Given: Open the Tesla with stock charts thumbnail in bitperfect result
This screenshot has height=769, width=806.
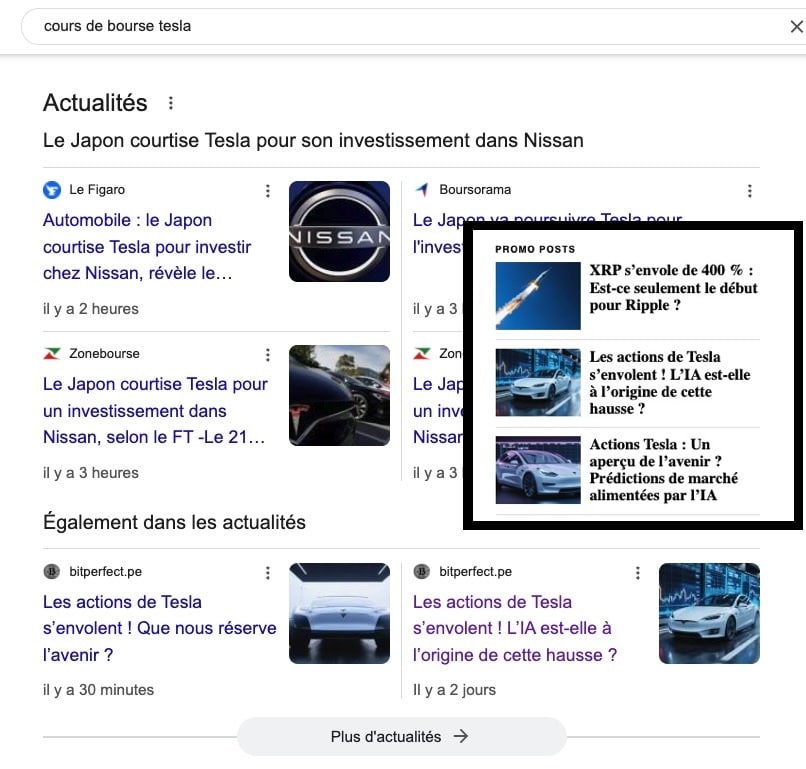Looking at the screenshot, I should click(x=709, y=613).
